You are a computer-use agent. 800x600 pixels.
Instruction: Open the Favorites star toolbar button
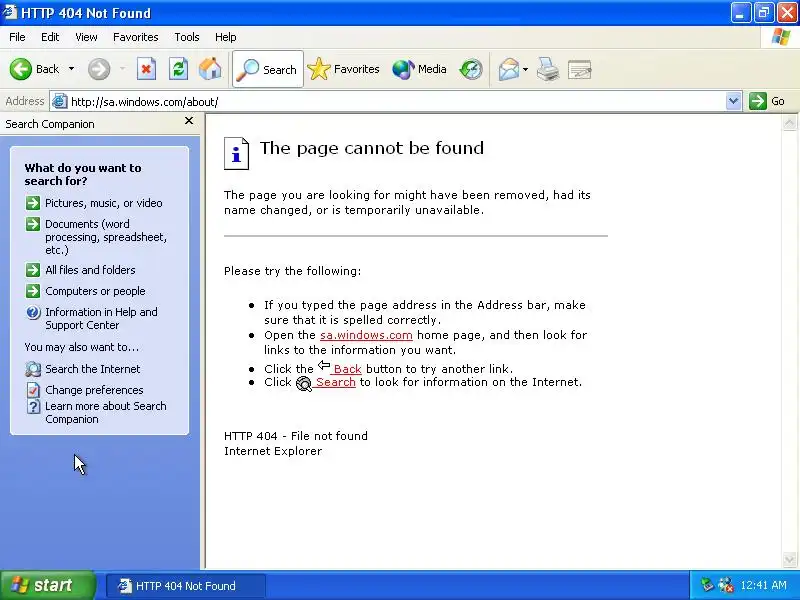click(x=343, y=69)
